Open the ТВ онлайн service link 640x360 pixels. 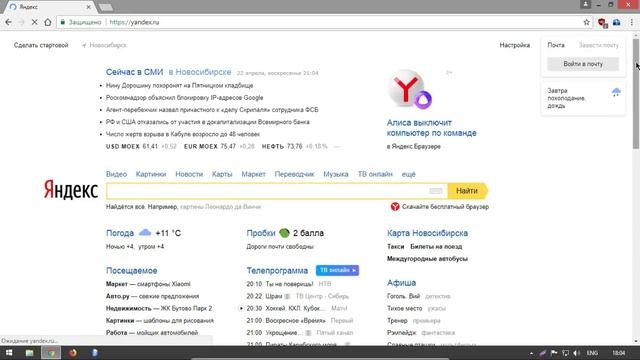[x=375, y=174]
